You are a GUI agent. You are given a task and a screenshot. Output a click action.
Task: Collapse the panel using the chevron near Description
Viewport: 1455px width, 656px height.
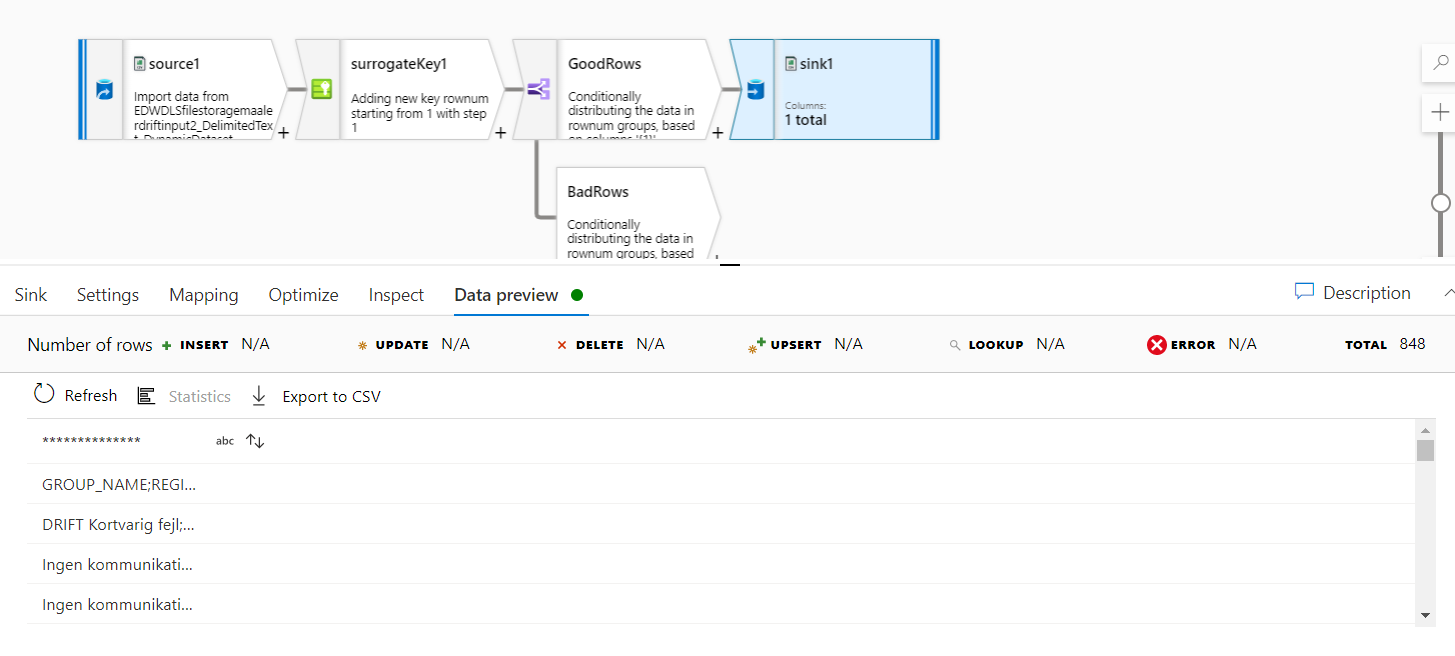tap(1448, 292)
